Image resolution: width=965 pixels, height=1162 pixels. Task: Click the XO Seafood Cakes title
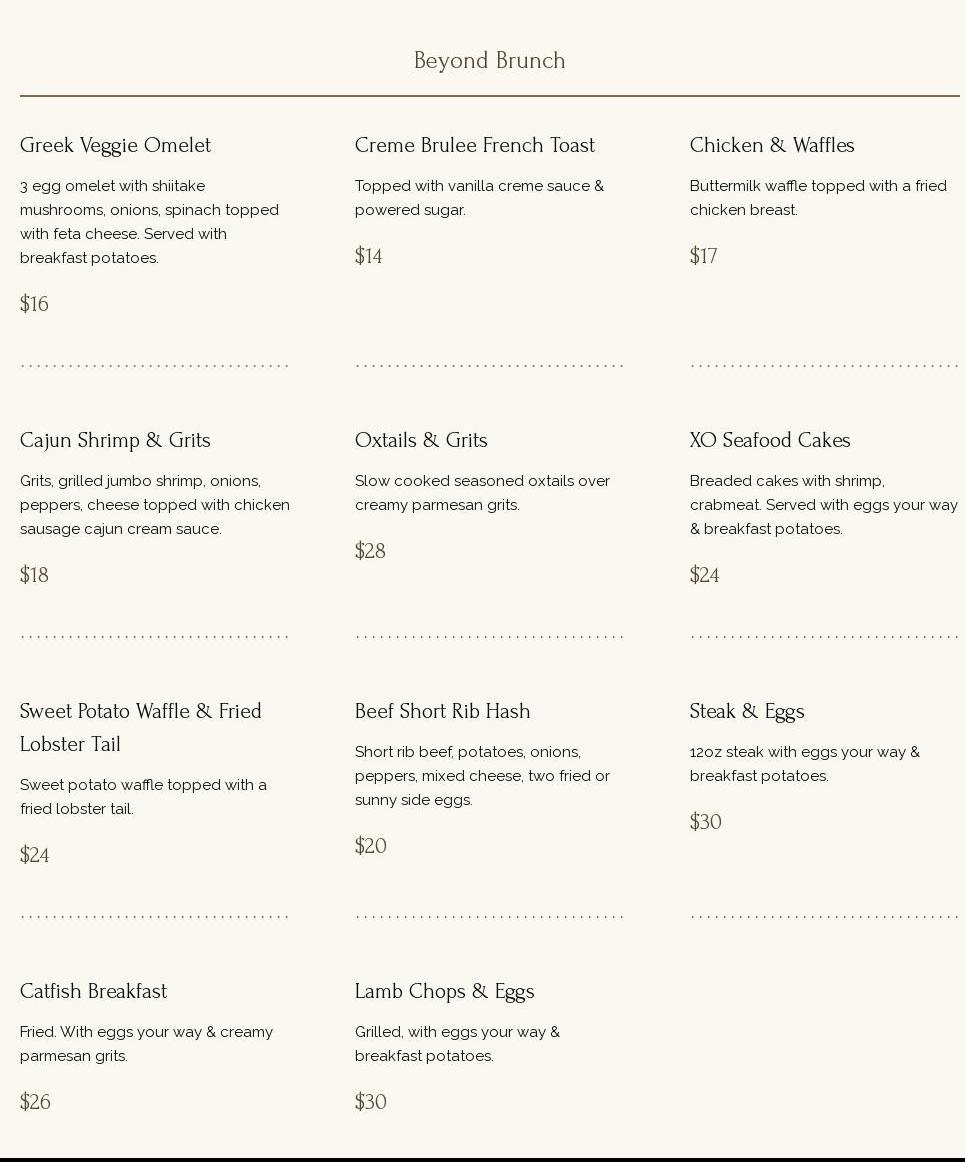[769, 440]
